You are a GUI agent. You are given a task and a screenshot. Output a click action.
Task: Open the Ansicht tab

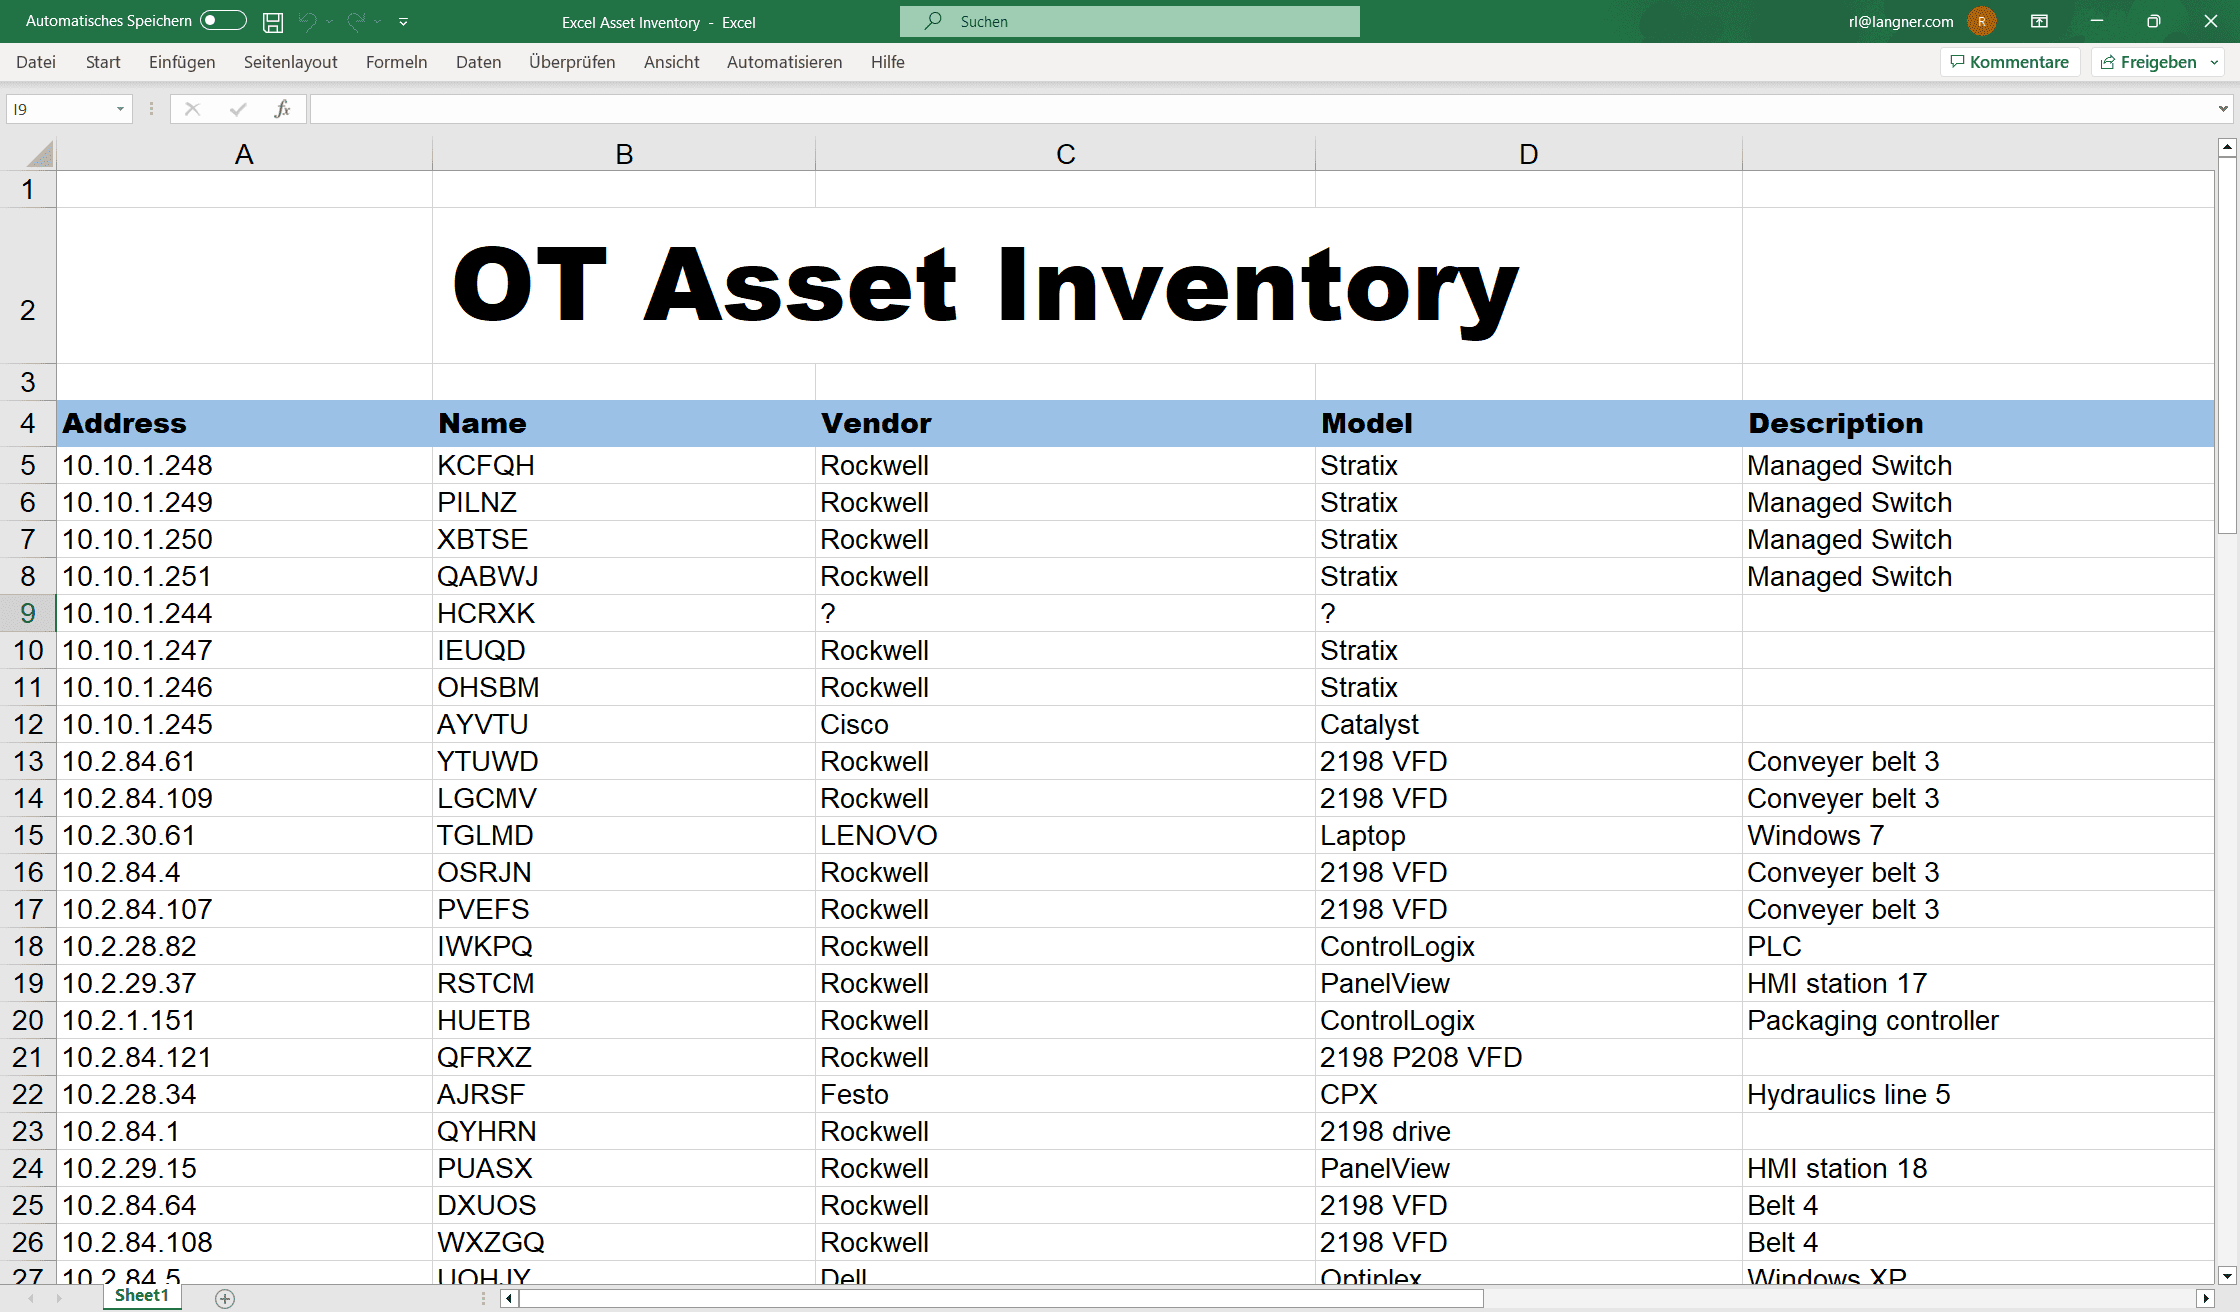[x=672, y=62]
